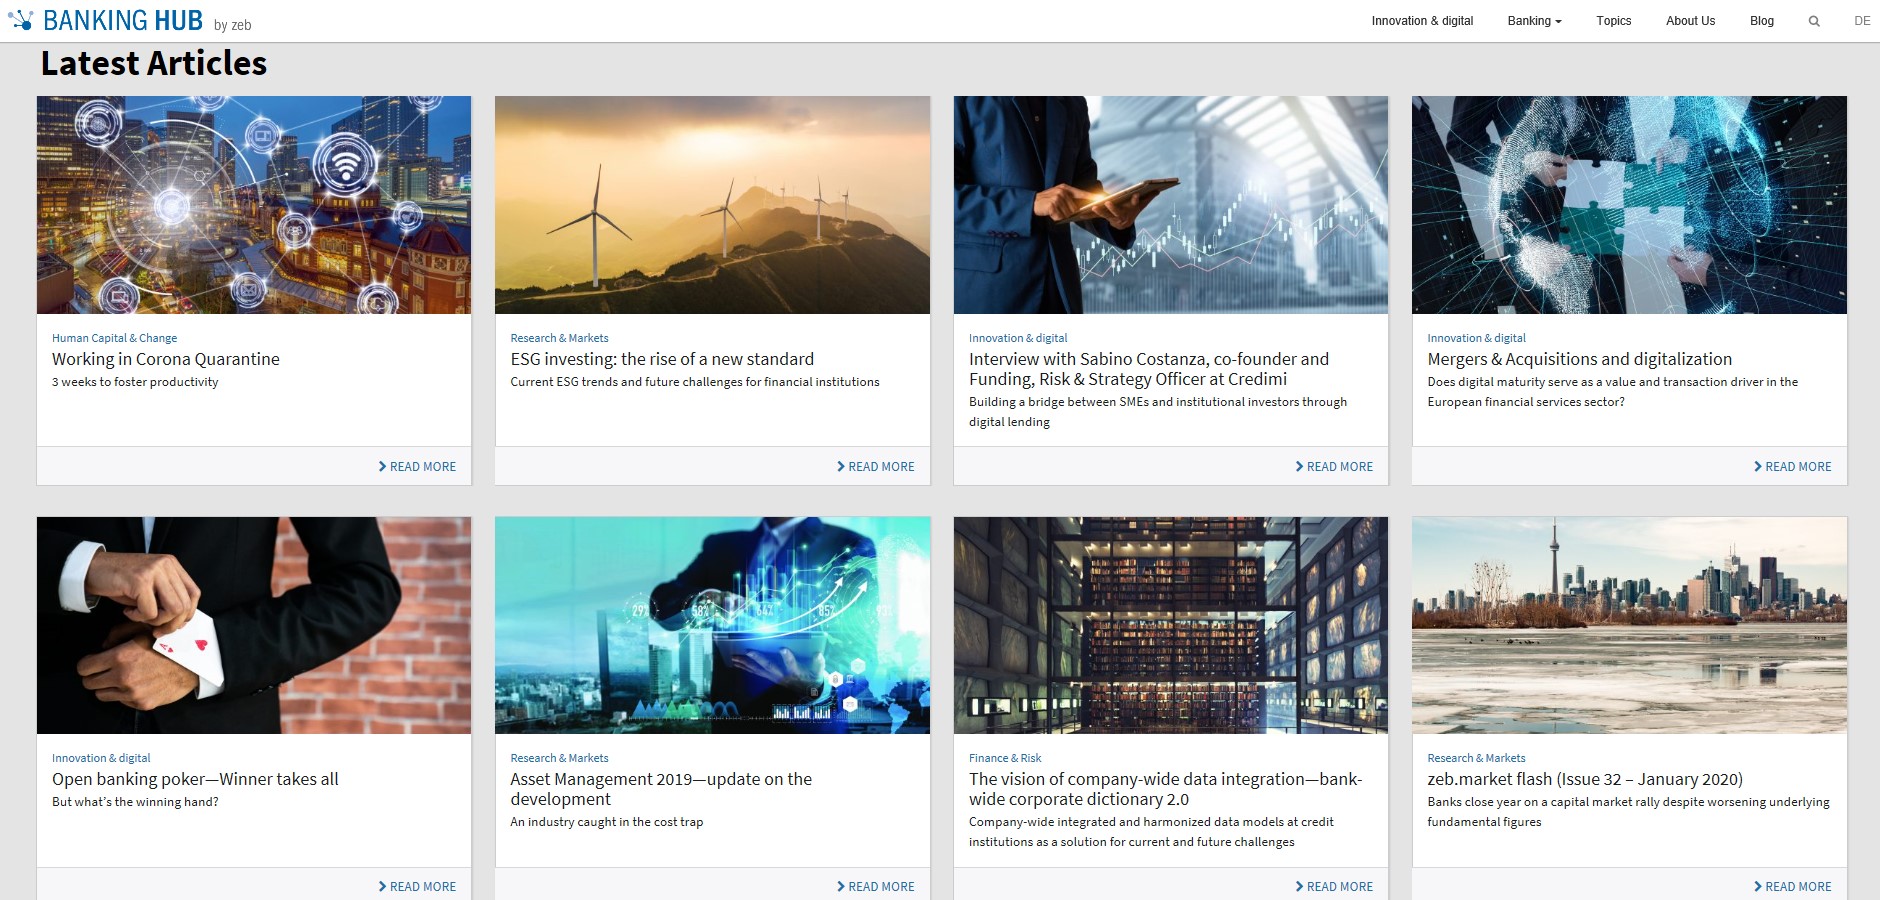Image resolution: width=1880 pixels, height=900 pixels.
Task: Go to the About Us page
Action: pyautogui.click(x=1690, y=21)
